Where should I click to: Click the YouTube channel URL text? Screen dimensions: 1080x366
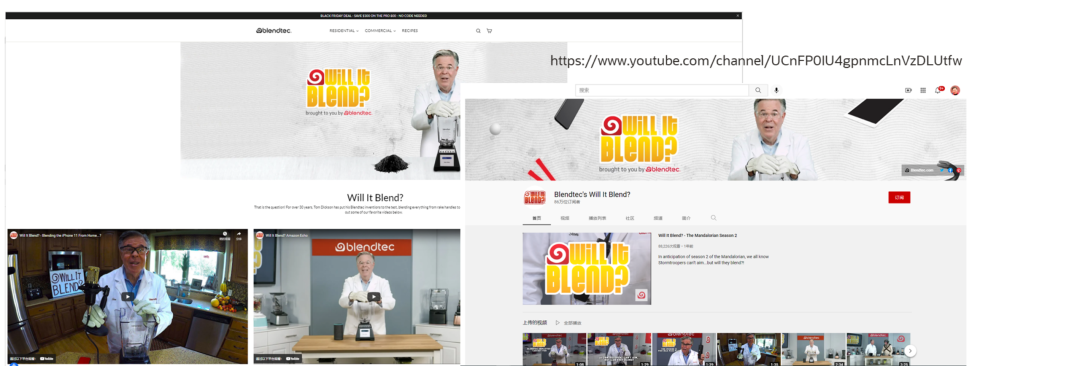pyautogui.click(x=756, y=61)
